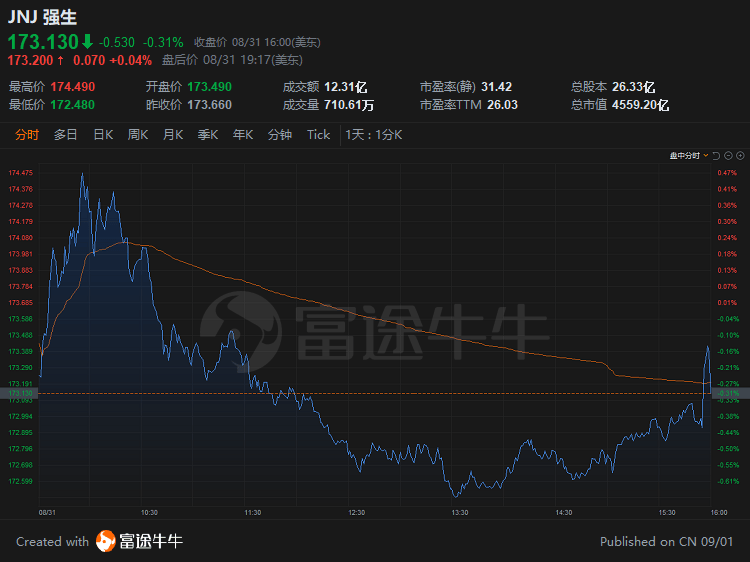Click the 盘后价 08/31 19:17 timestamp

click(232, 60)
